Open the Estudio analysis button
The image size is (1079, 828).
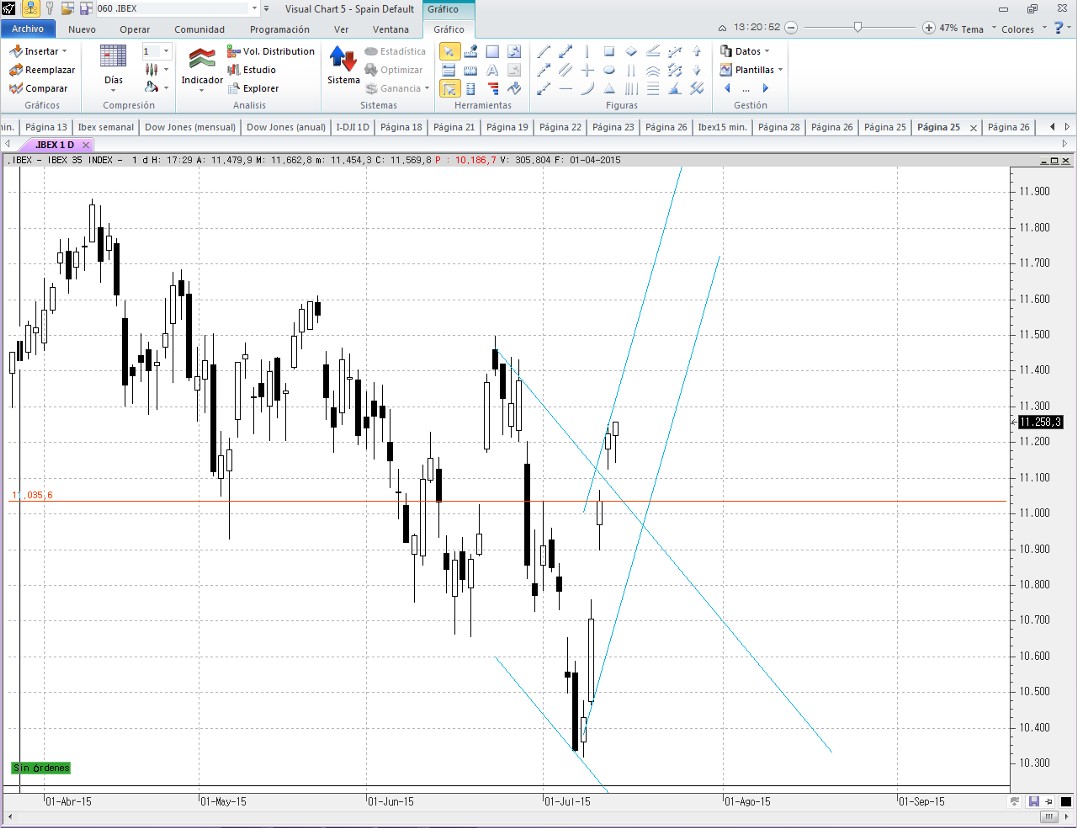tap(252, 70)
